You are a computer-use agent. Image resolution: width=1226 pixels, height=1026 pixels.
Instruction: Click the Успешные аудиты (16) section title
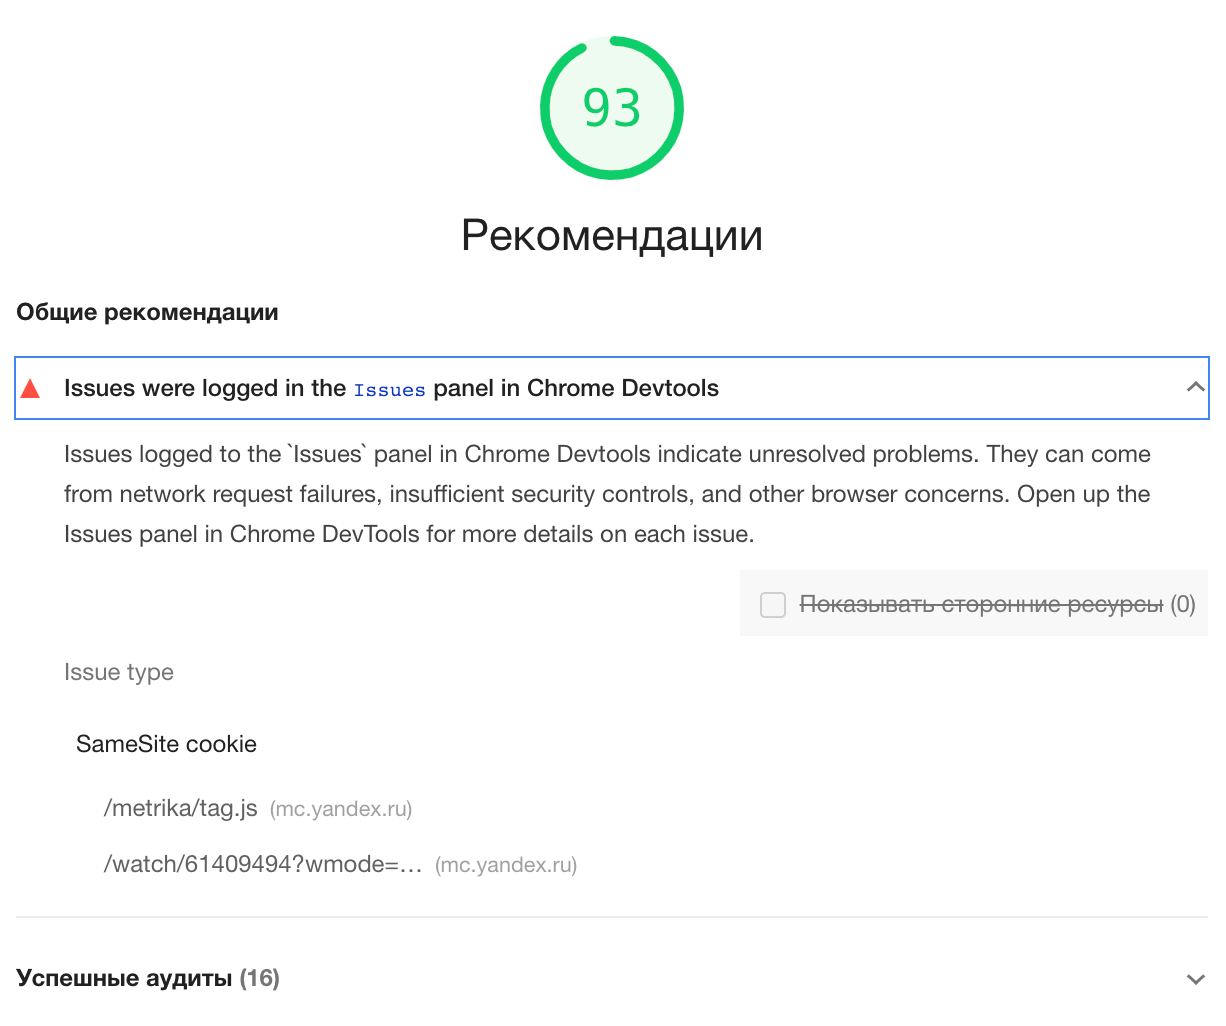click(x=148, y=978)
